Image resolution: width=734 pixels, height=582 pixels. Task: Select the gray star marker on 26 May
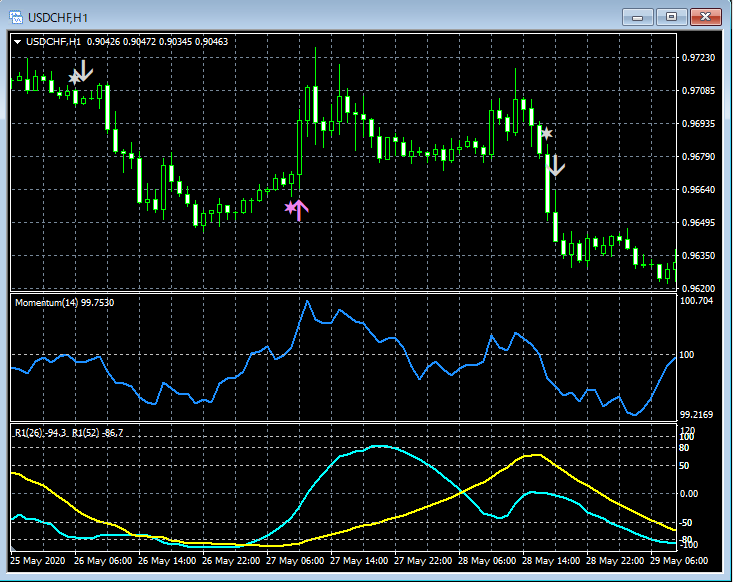point(74,77)
